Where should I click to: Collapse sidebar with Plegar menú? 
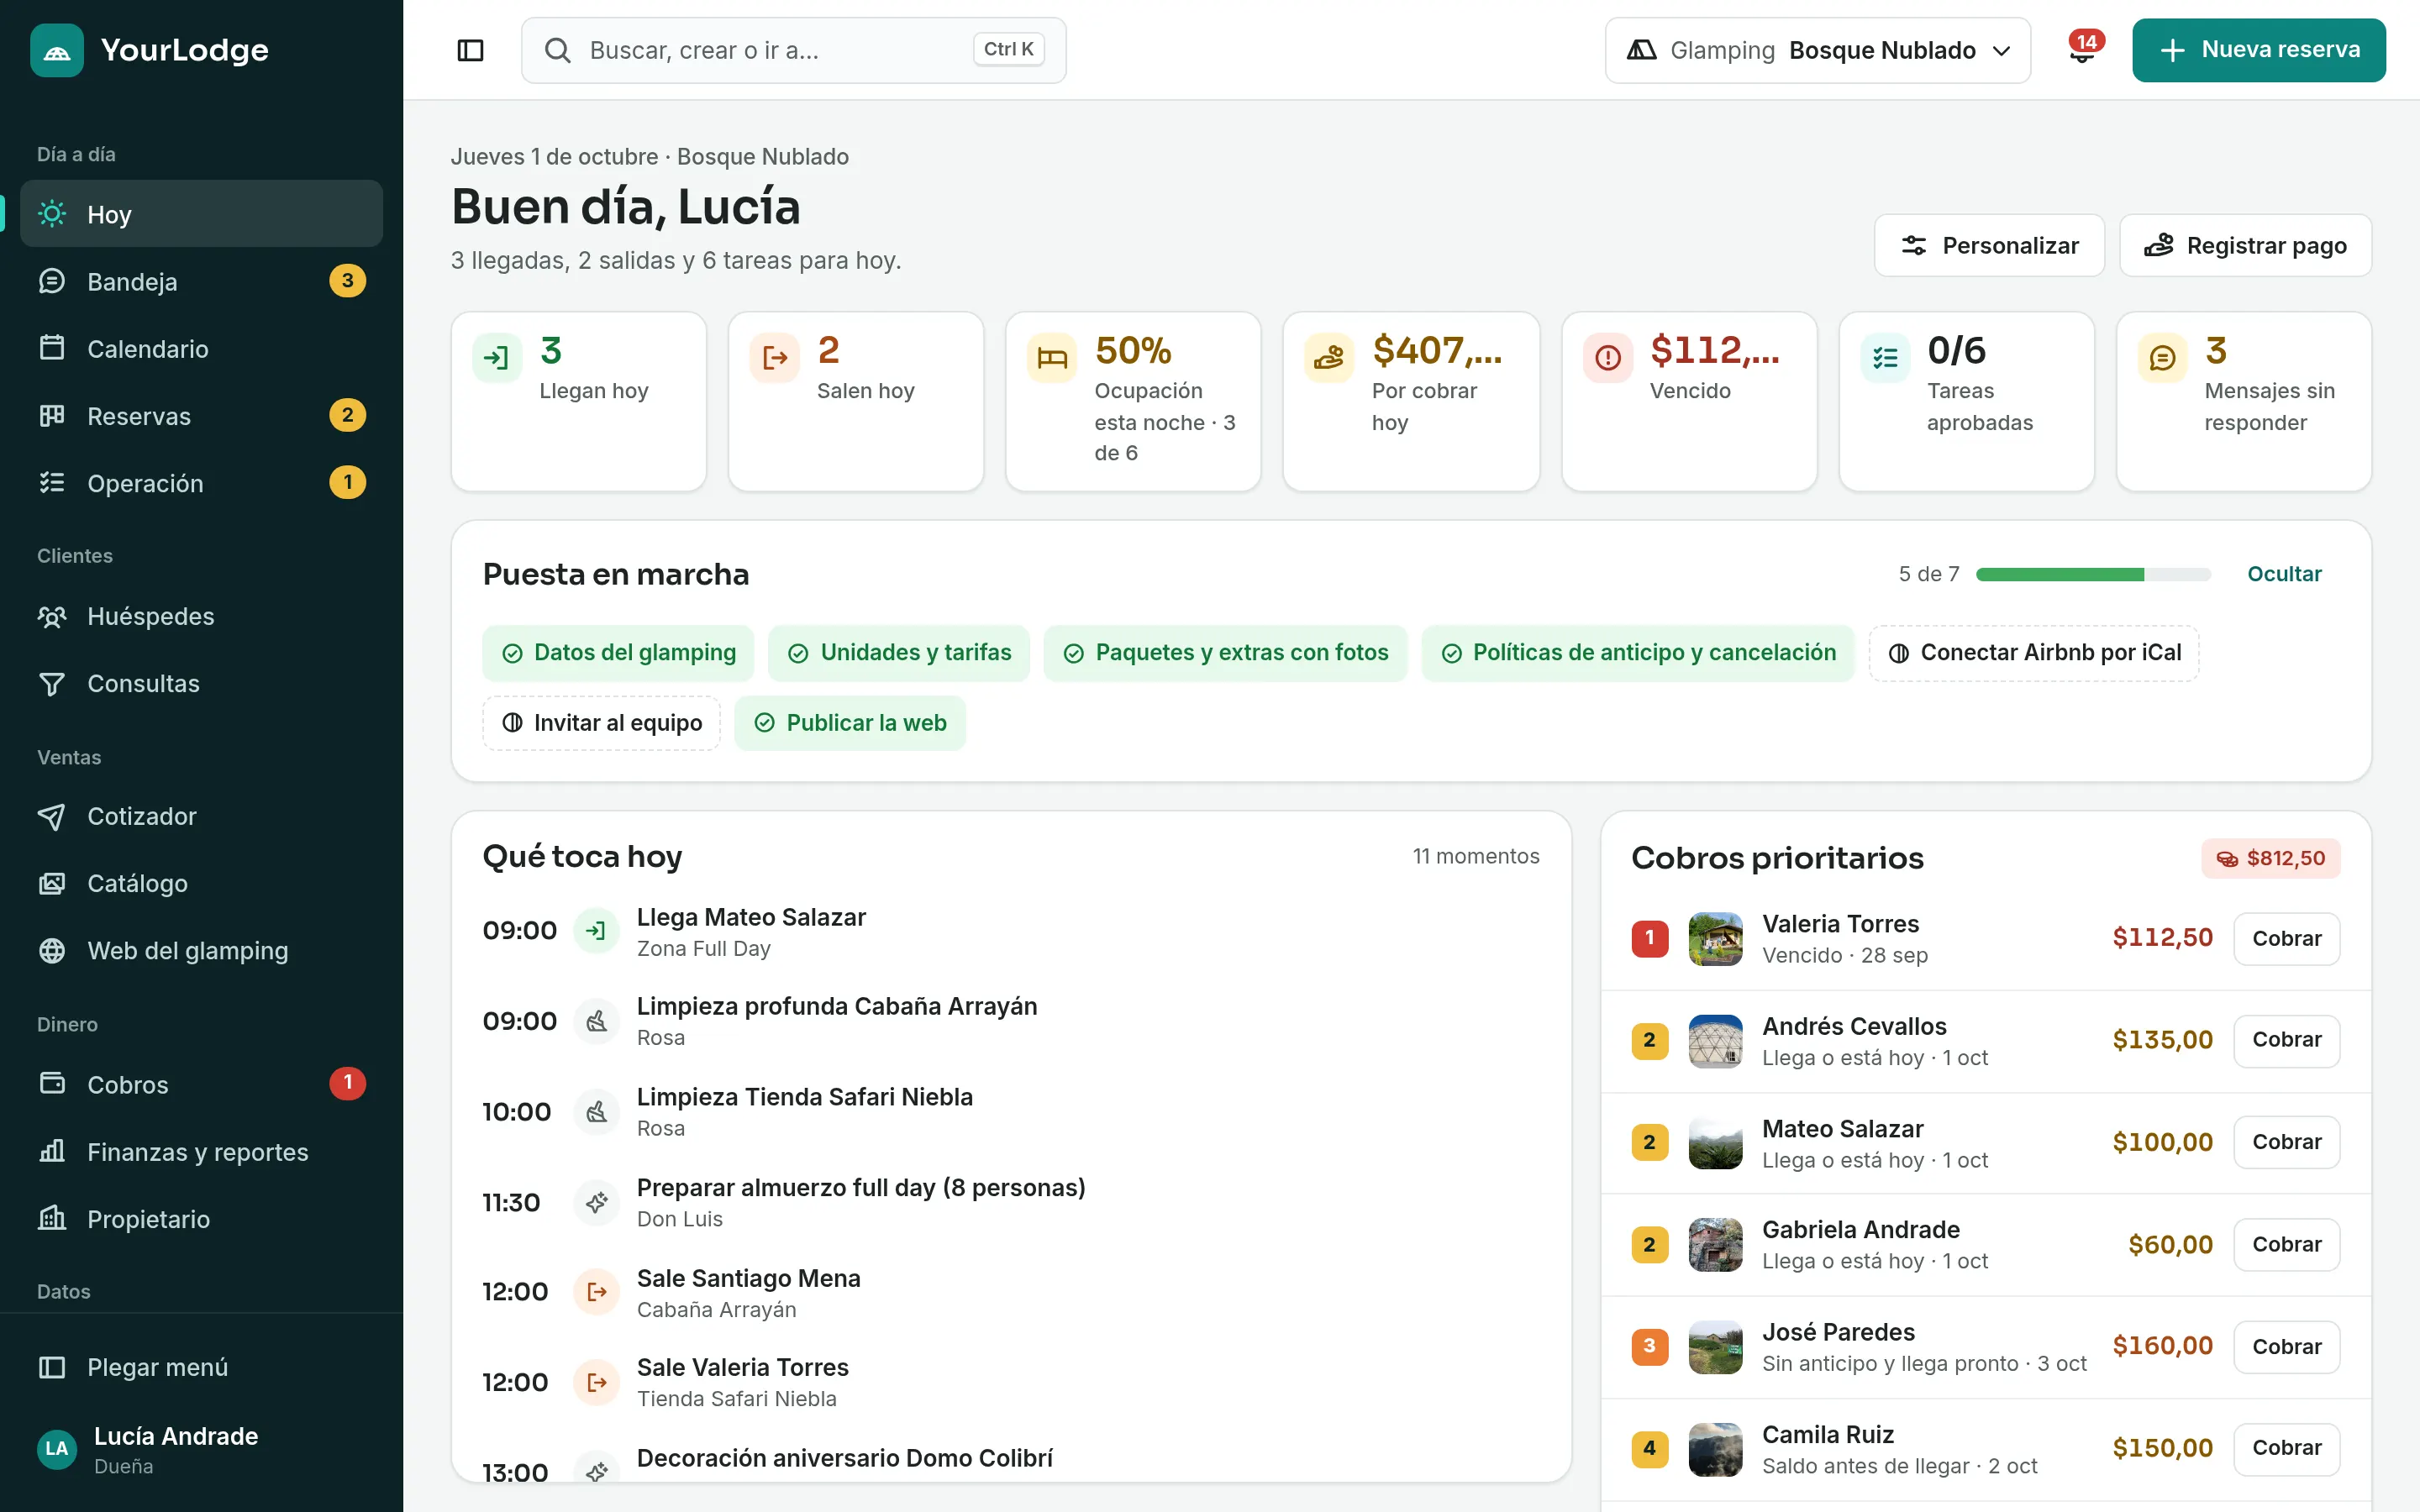(201, 1367)
